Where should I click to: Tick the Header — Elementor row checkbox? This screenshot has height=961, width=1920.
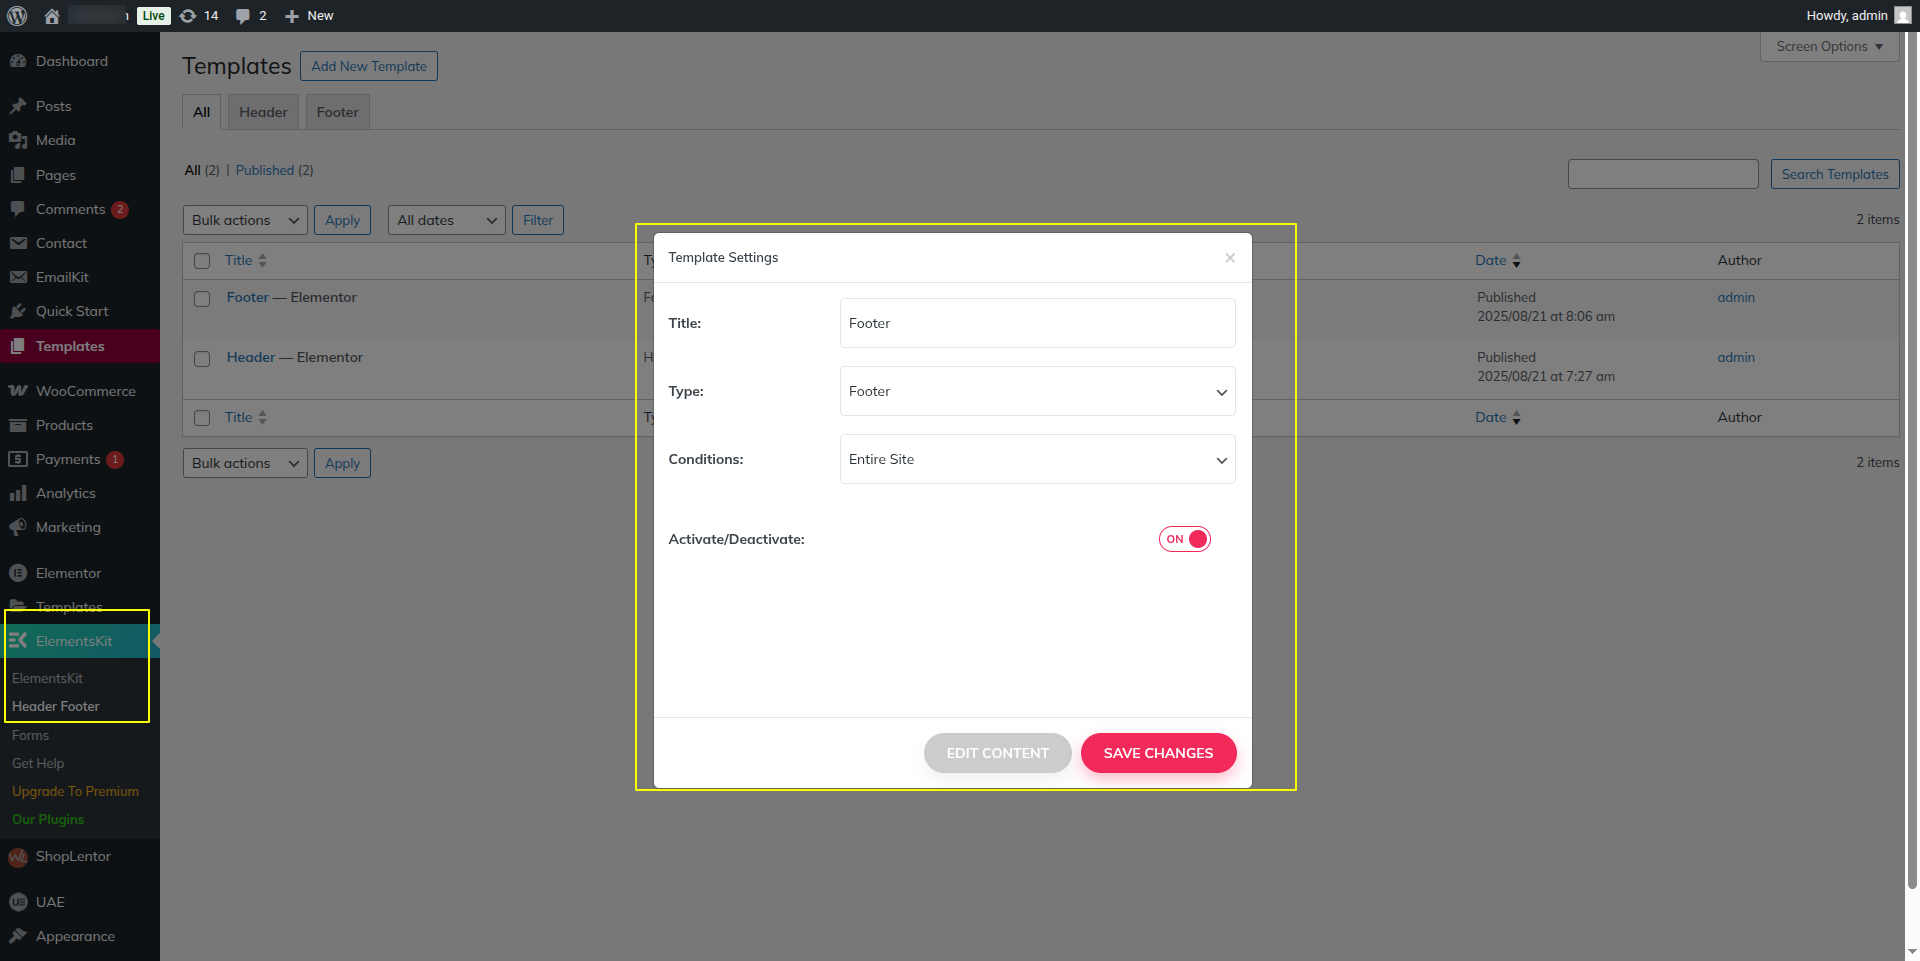202,359
